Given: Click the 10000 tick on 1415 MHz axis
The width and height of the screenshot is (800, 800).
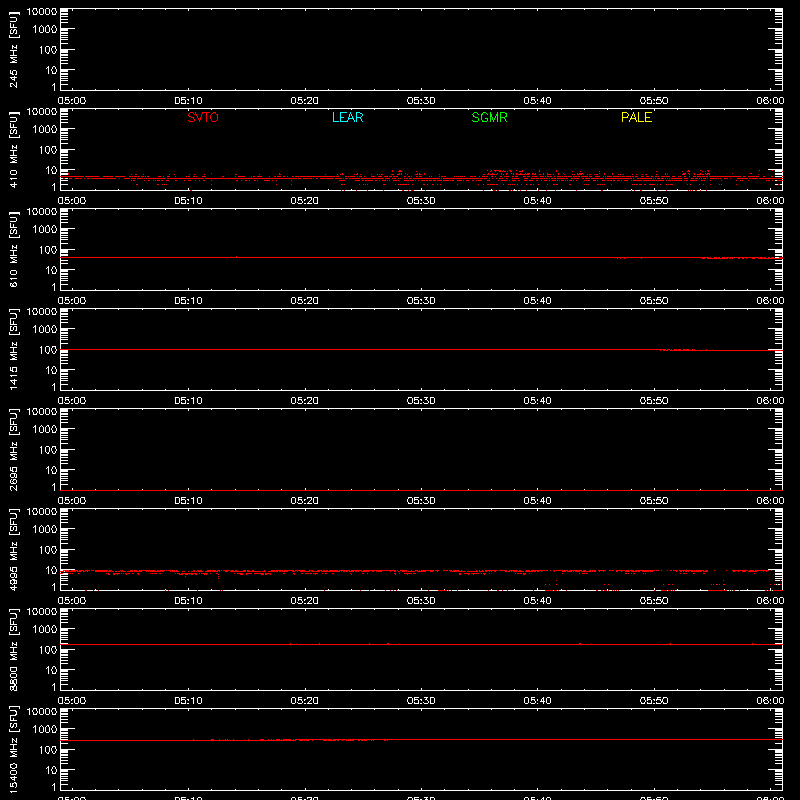Looking at the screenshot, I should (42, 312).
